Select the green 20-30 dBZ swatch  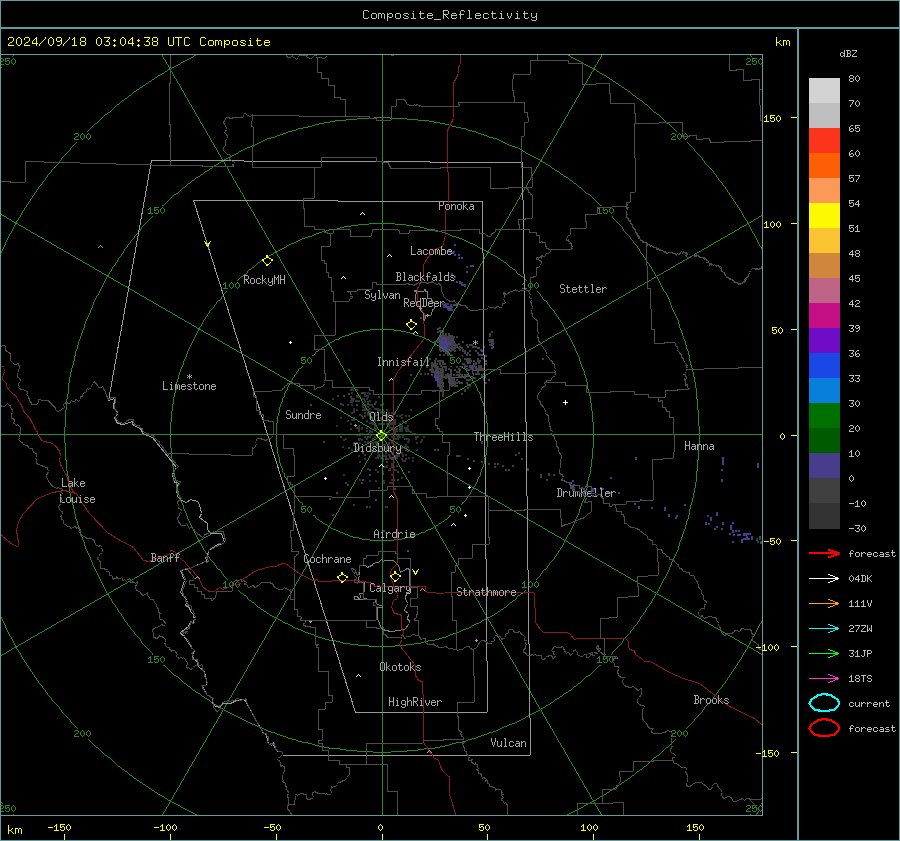[824, 415]
